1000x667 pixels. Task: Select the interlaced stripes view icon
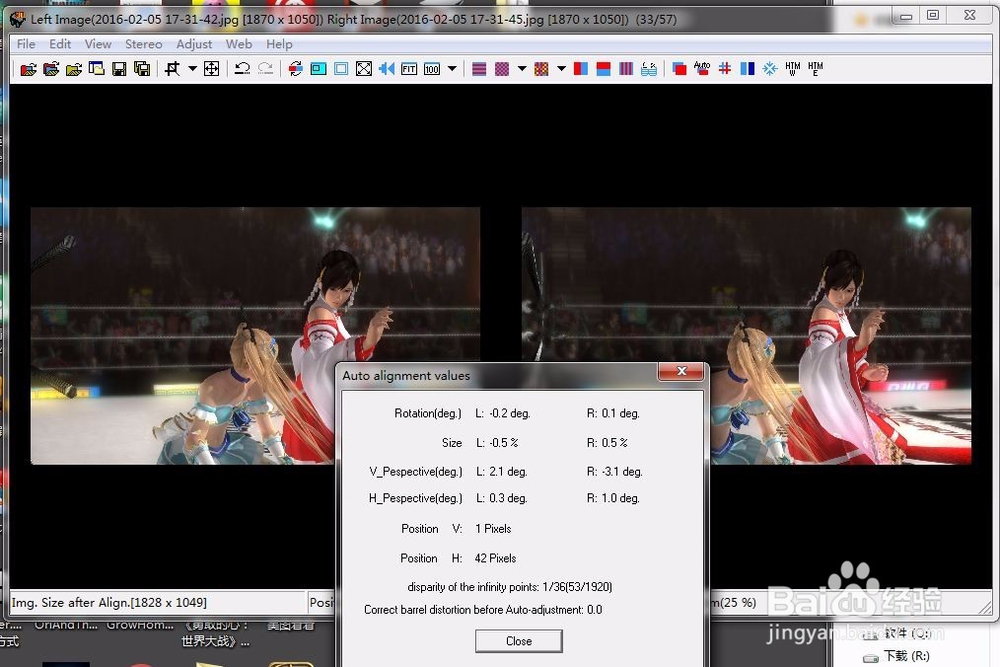pyautogui.click(x=479, y=69)
